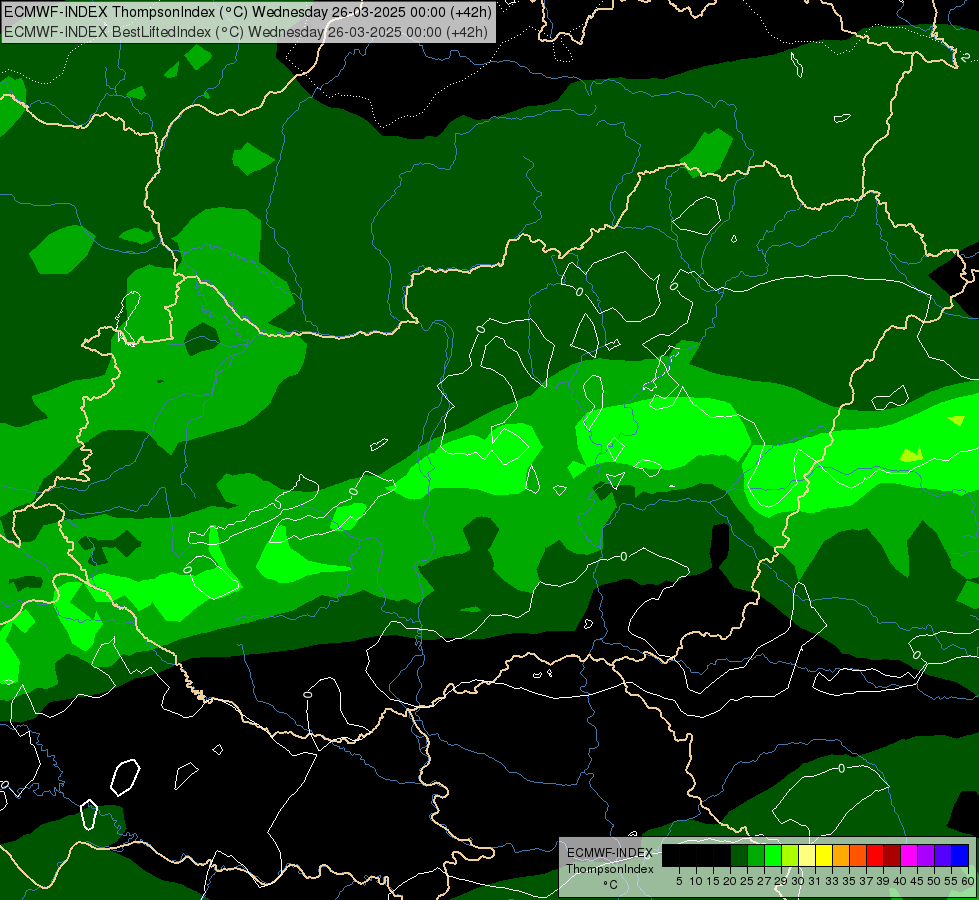Click the orange-red 35–37 legend swatch
The width and height of the screenshot is (979, 900).
point(858,855)
